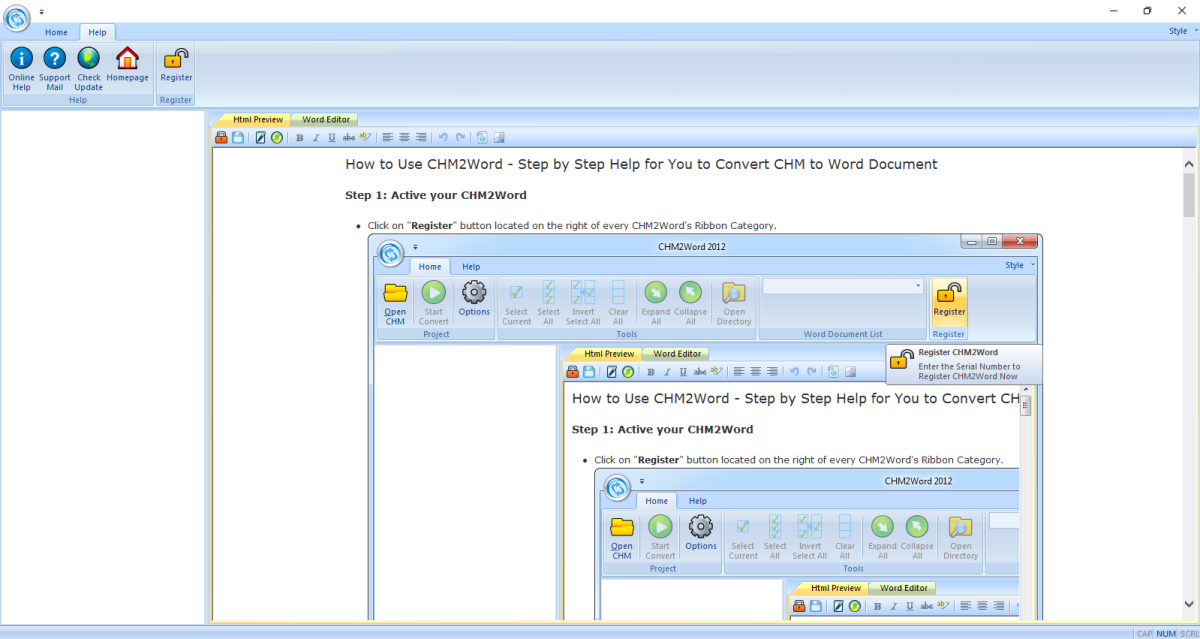
Task: Check for updates via globe icon
Action: 89,68
